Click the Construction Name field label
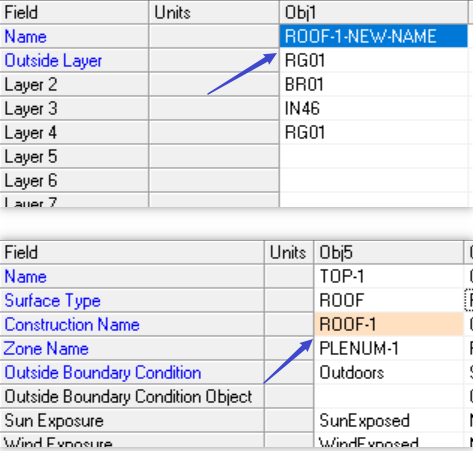This screenshot has width=473, height=451. 72,324
